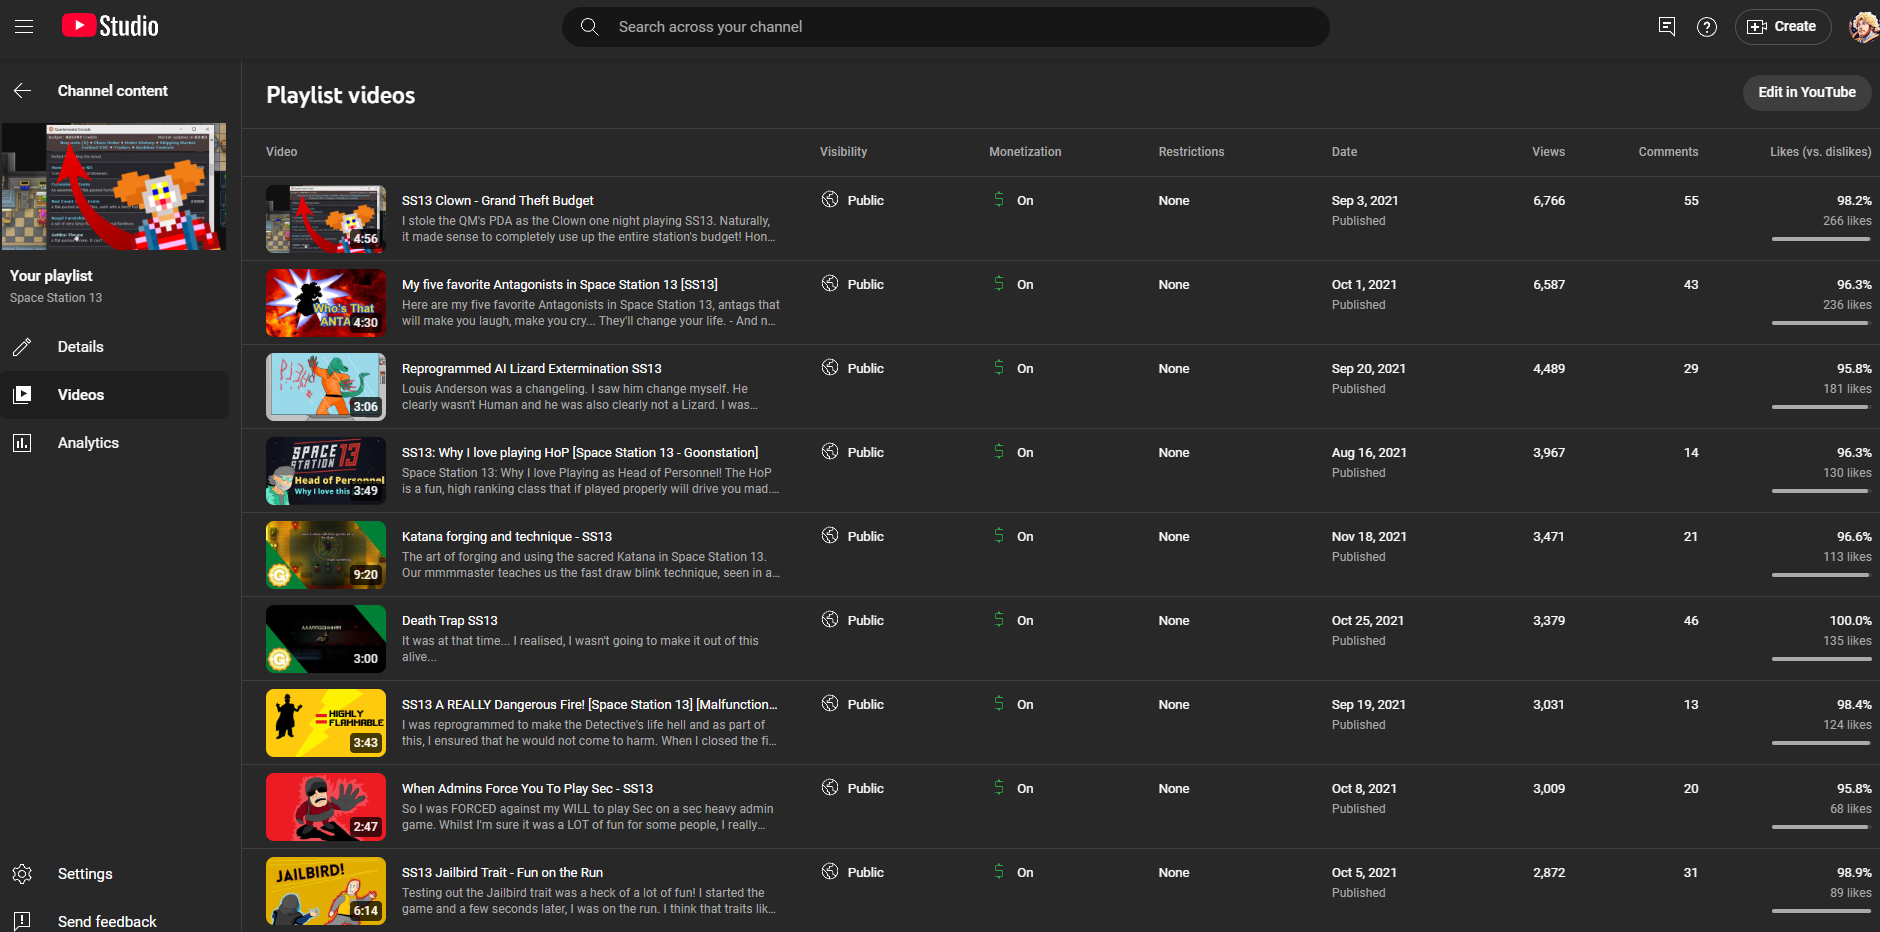Click the Likes (vs. dislikes) column header
The image size is (1880, 932).
(1821, 152)
